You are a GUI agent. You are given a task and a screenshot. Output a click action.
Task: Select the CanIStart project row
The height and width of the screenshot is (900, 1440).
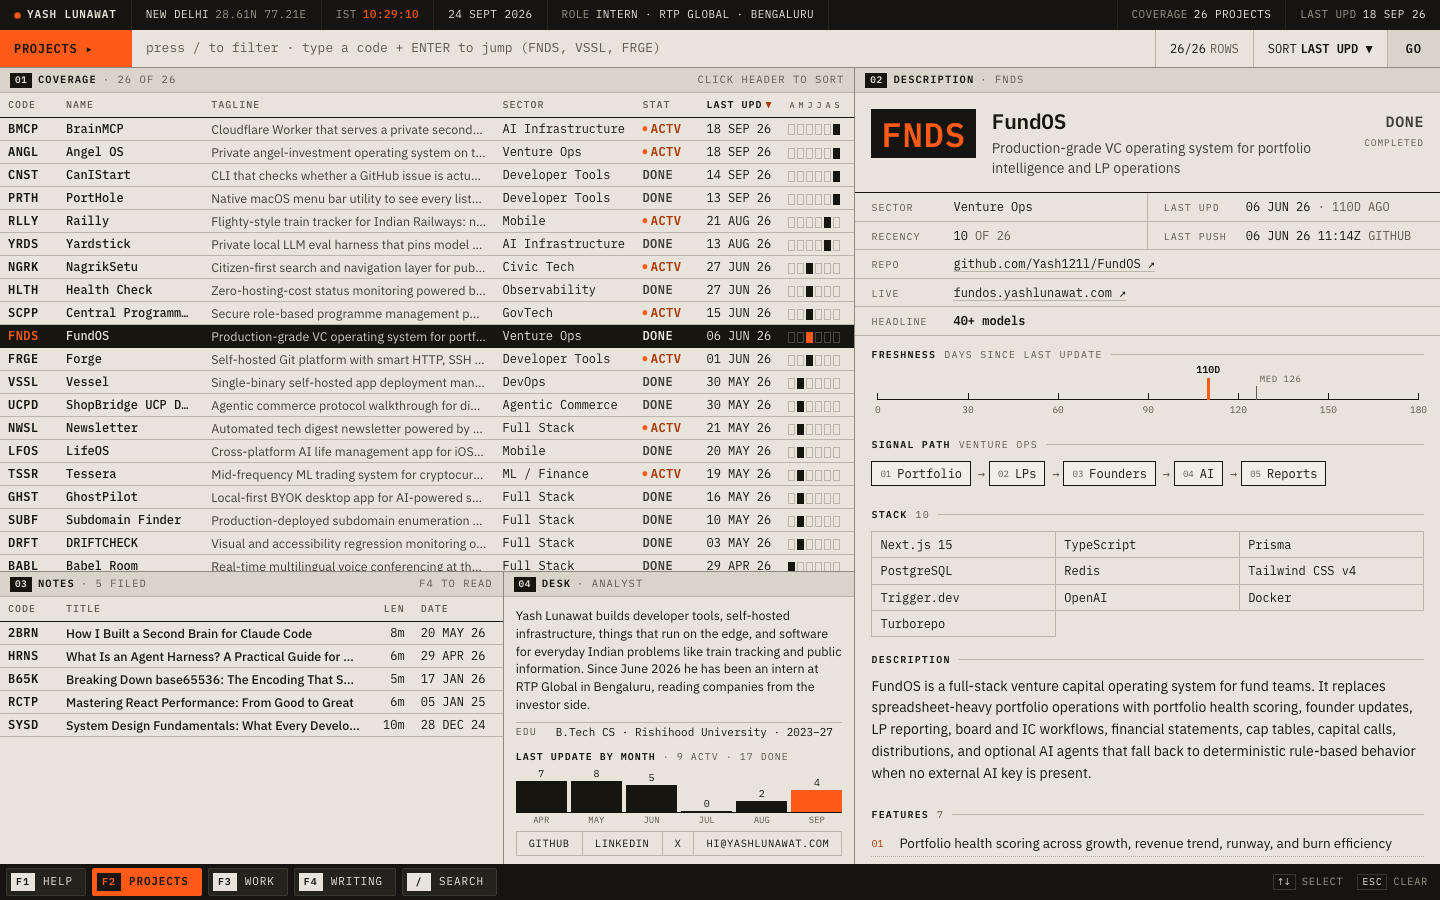(427, 175)
